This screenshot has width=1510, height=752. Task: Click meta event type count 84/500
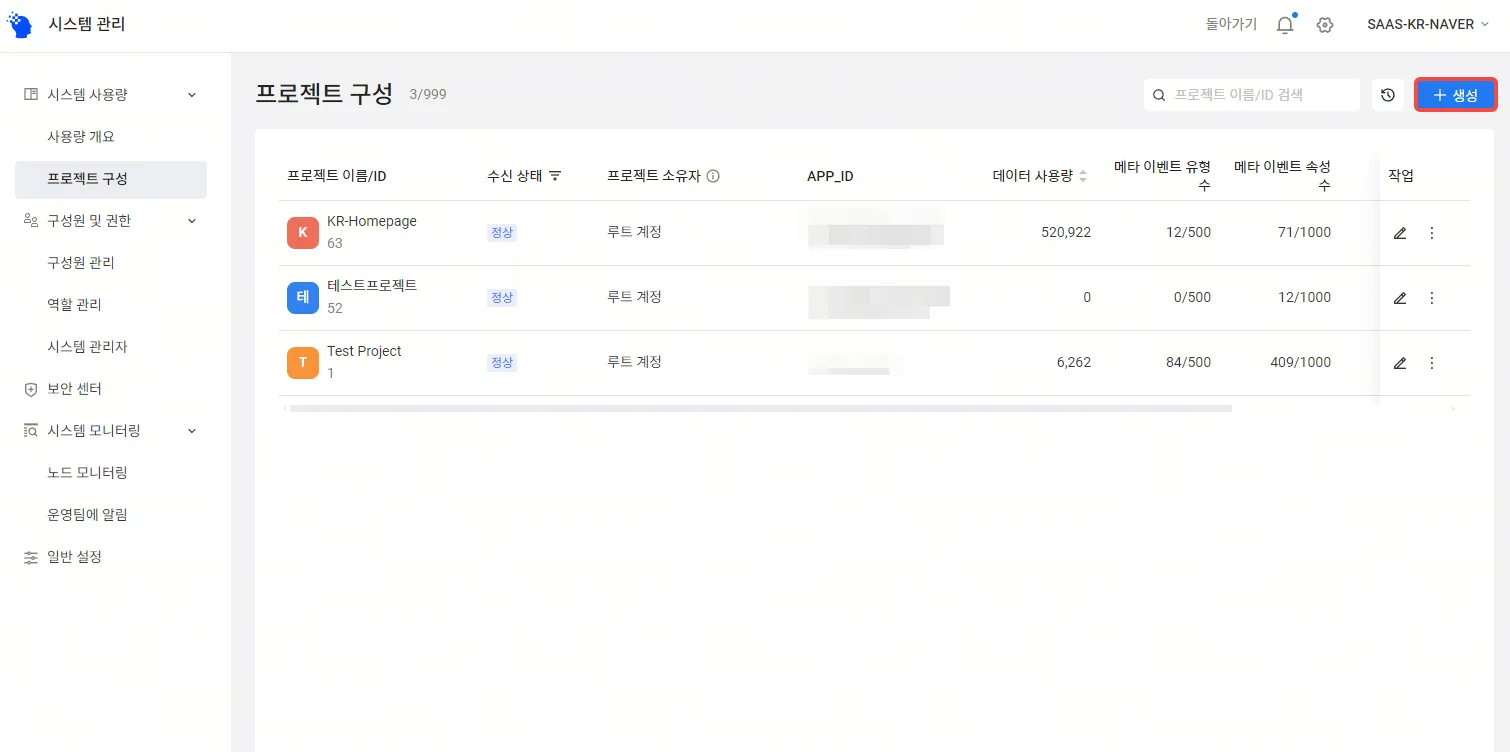tap(1188, 362)
